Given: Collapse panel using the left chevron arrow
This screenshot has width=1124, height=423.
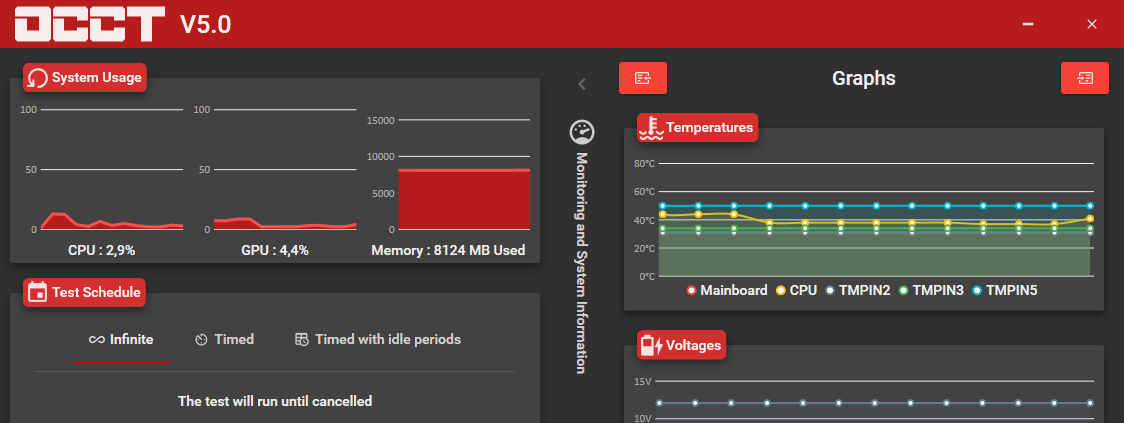Looking at the screenshot, I should pos(582,84).
